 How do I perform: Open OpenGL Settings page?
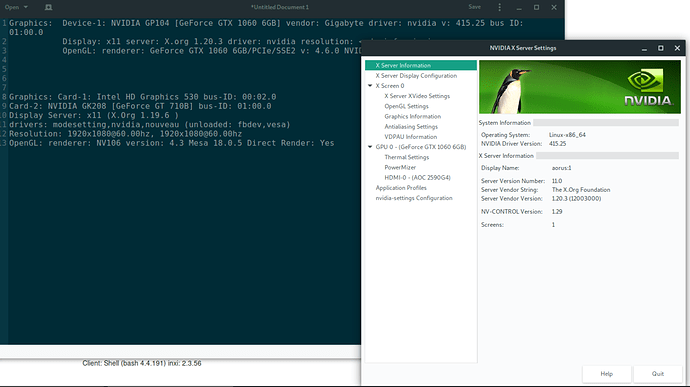tap(406, 106)
